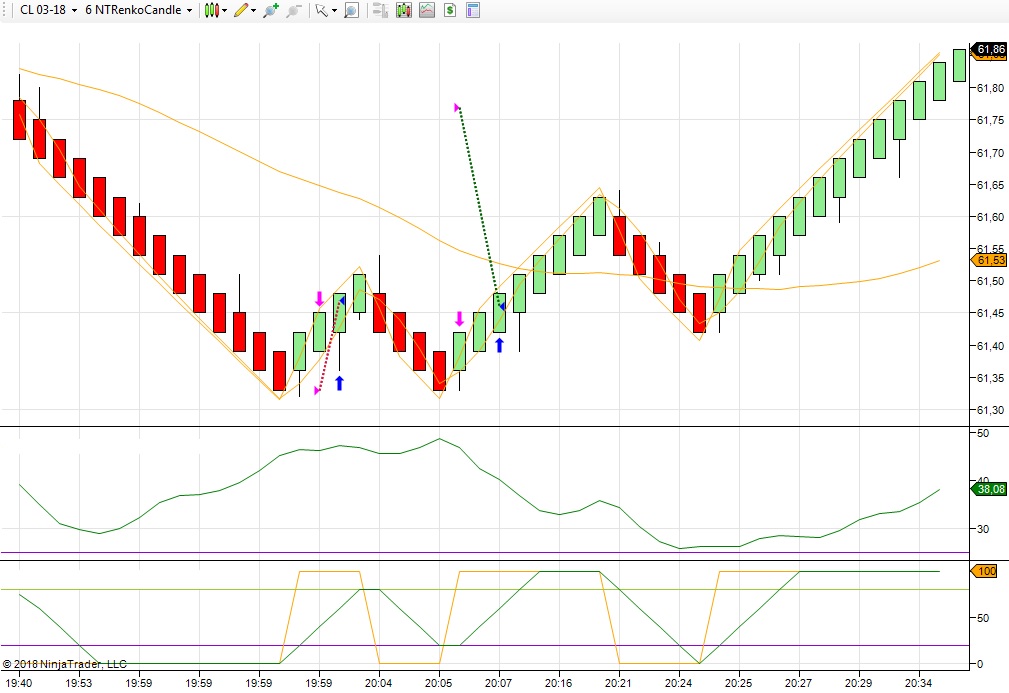Click the 20:34 time axis label
The height and width of the screenshot is (693, 1009).
[x=918, y=683]
